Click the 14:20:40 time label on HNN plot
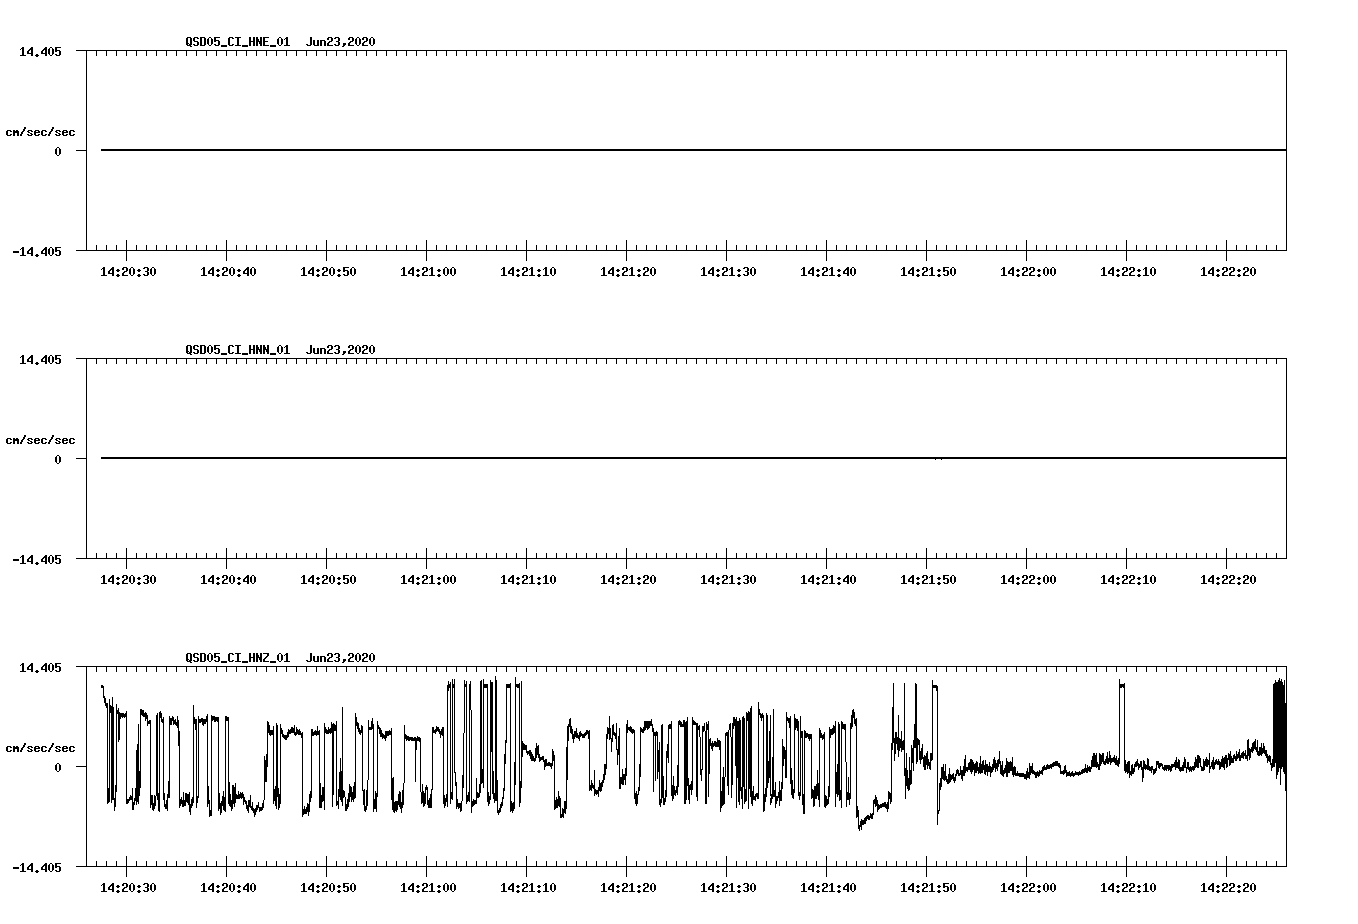 click(227, 580)
